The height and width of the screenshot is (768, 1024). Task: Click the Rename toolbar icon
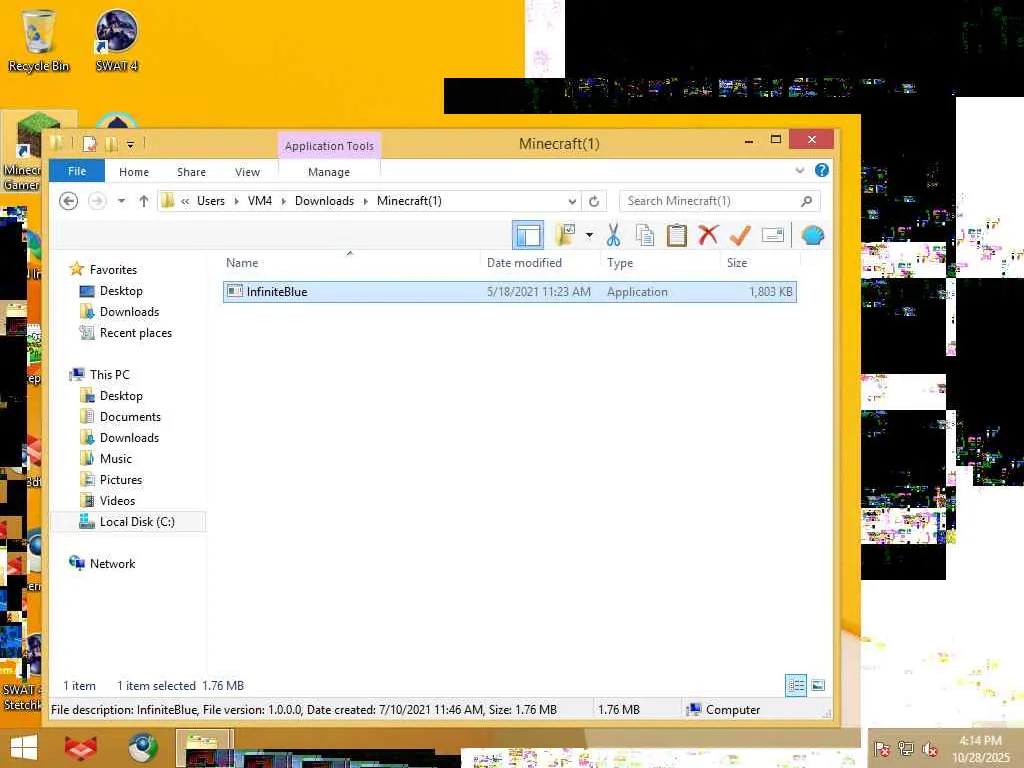coord(773,235)
